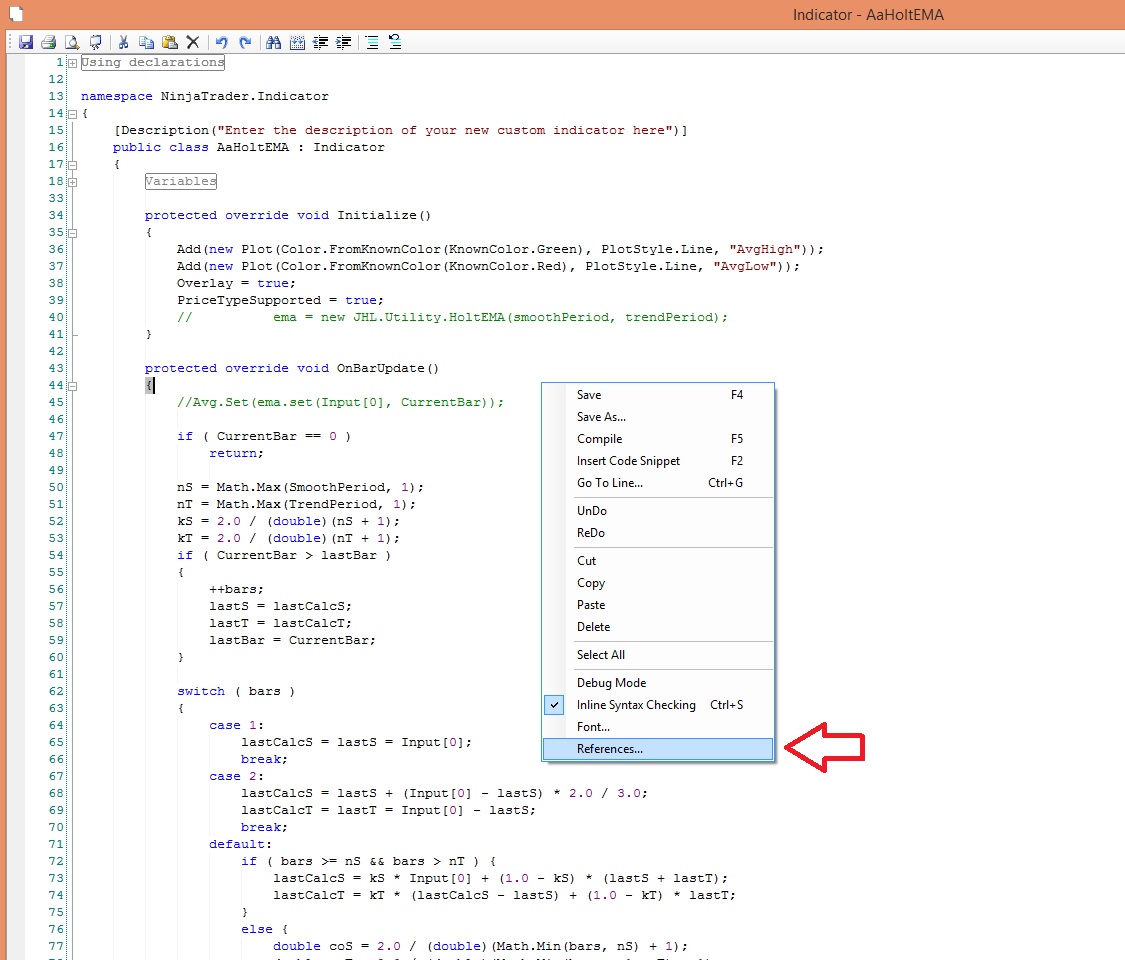Image resolution: width=1125 pixels, height=960 pixels.
Task: Open Go To Line... from context menu
Action: [658, 483]
